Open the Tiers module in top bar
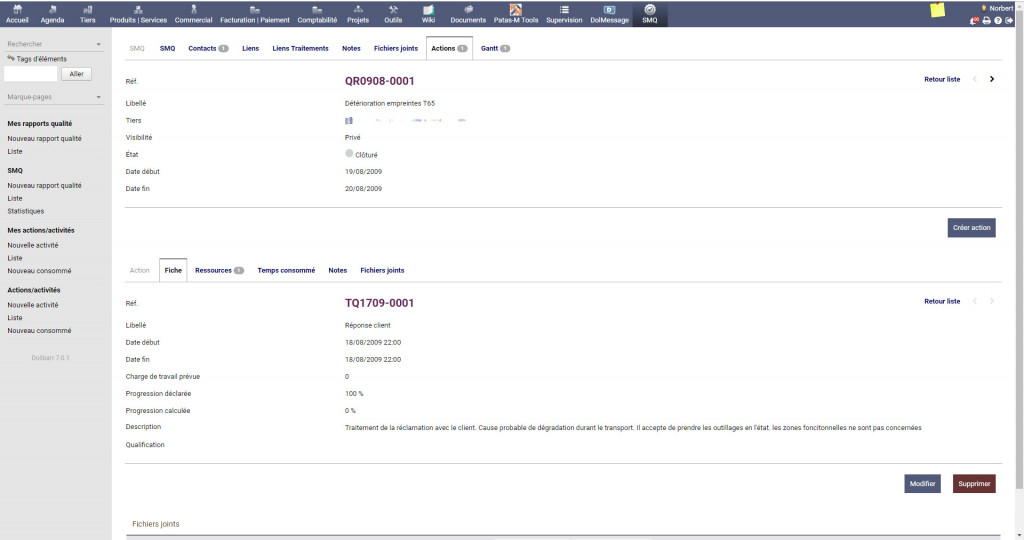Screen dimensions: 1024x540 point(88,14)
